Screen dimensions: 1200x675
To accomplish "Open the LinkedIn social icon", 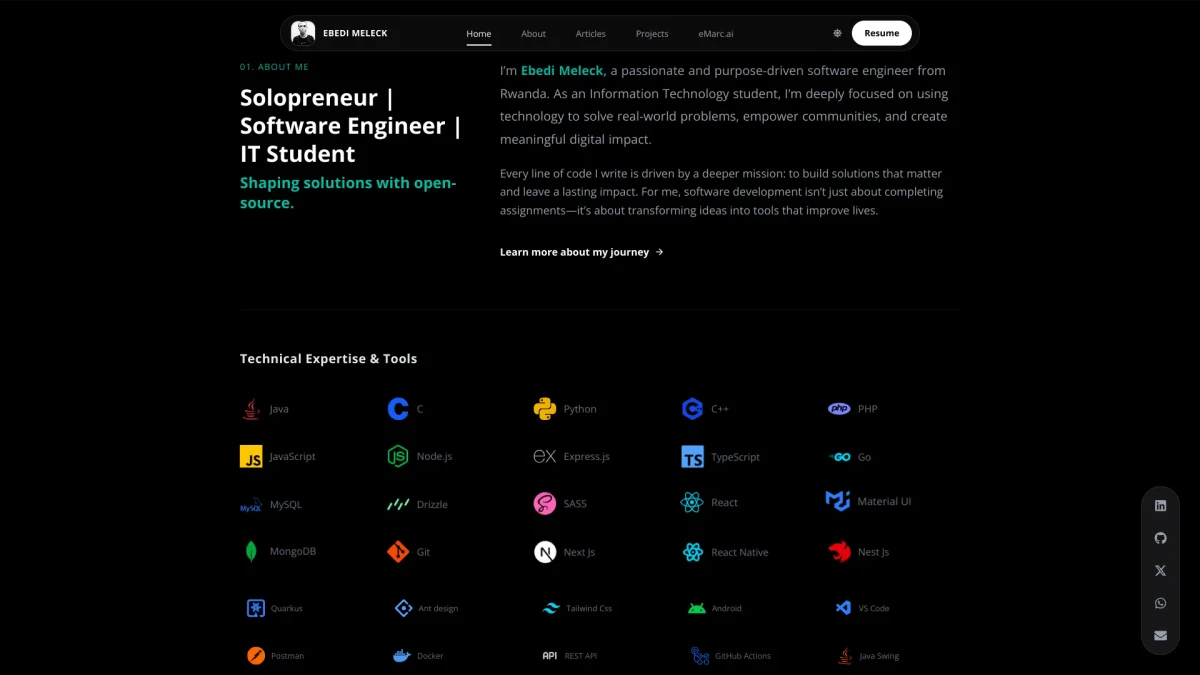I will [x=1160, y=506].
